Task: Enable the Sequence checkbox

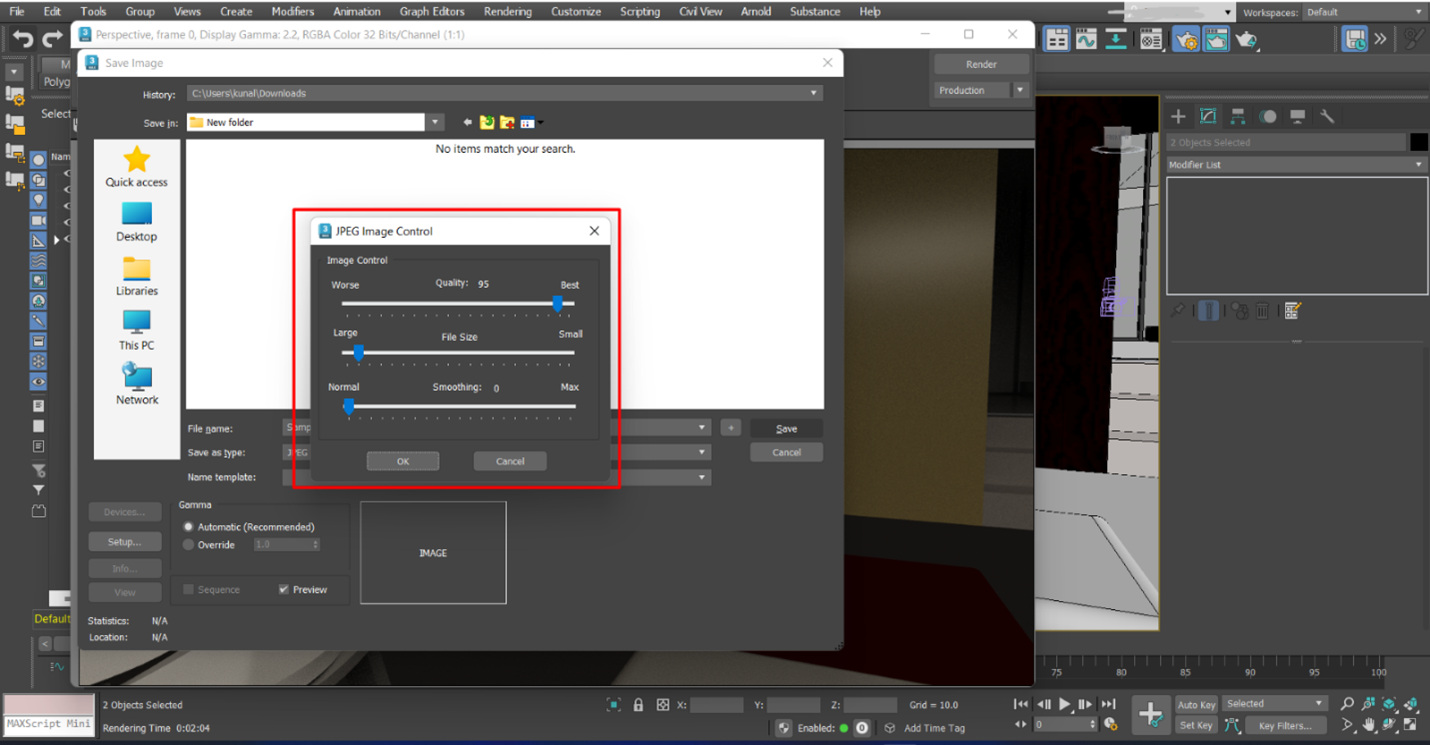Action: click(187, 589)
